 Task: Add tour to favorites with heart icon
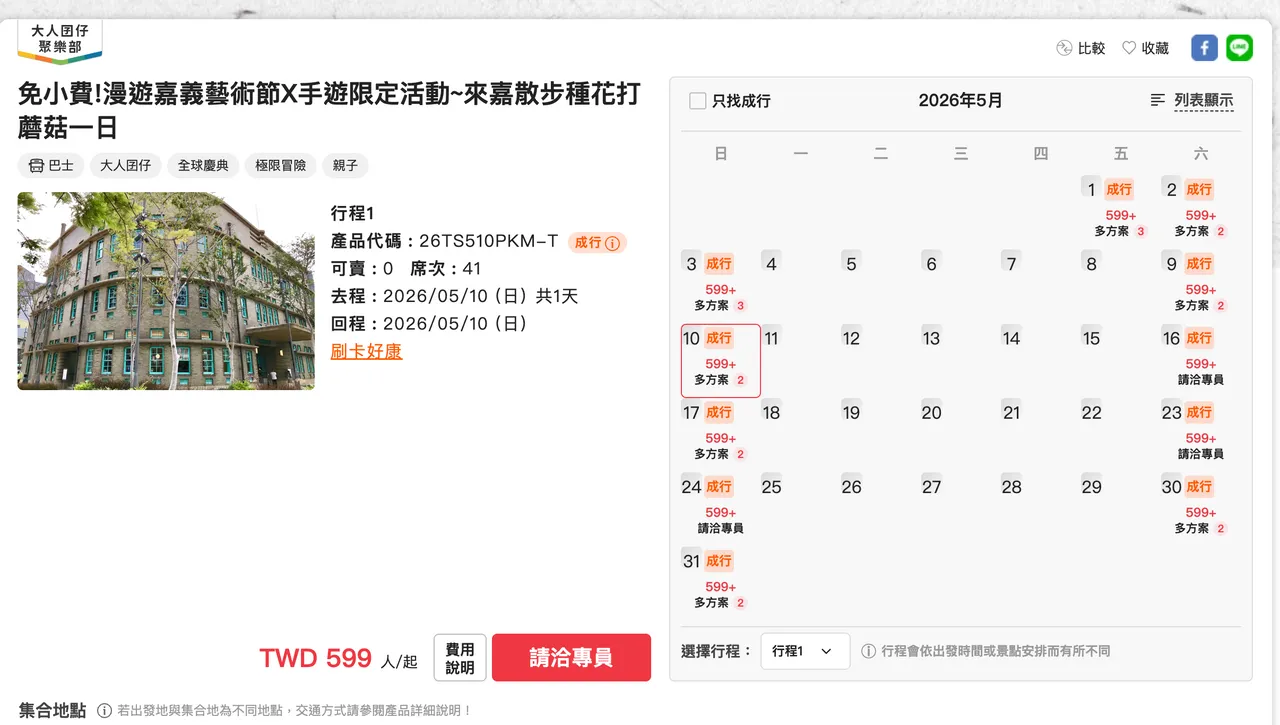click(x=1129, y=48)
